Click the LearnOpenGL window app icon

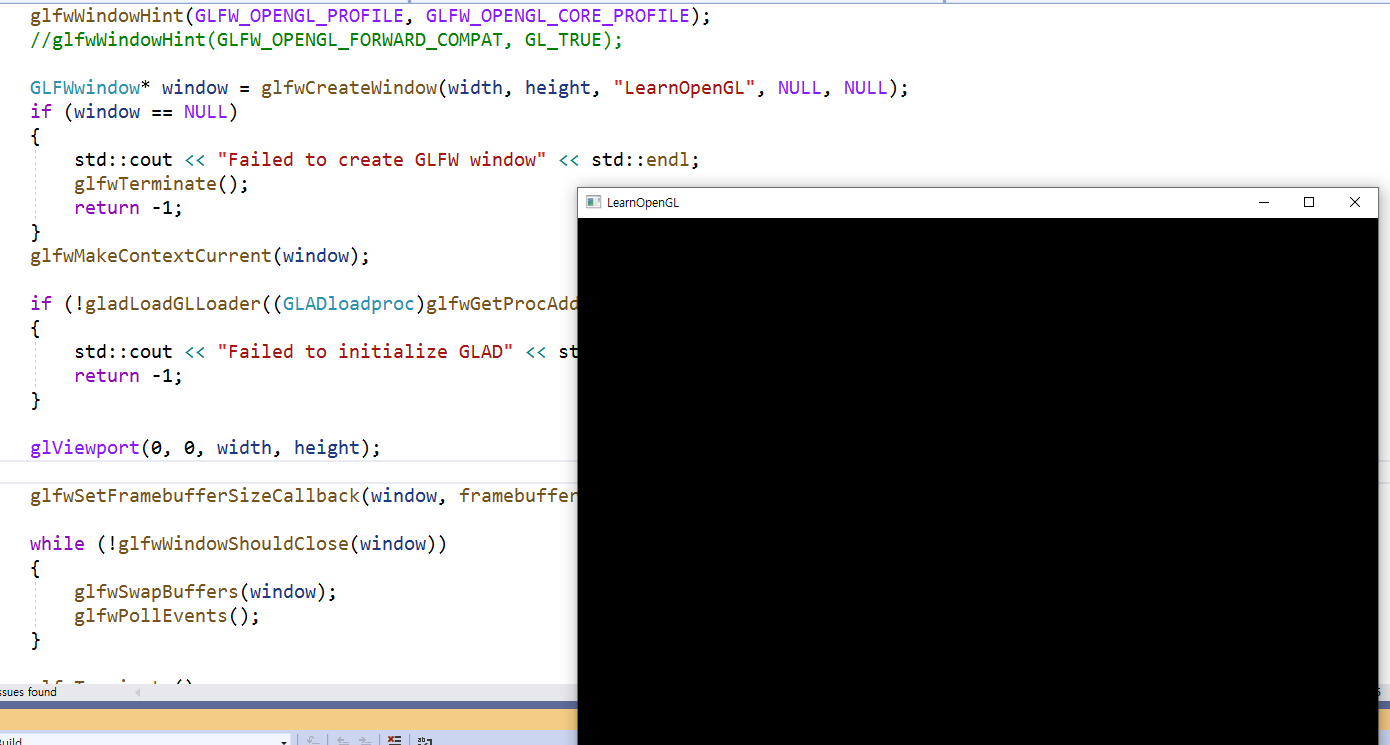pyautogui.click(x=593, y=202)
